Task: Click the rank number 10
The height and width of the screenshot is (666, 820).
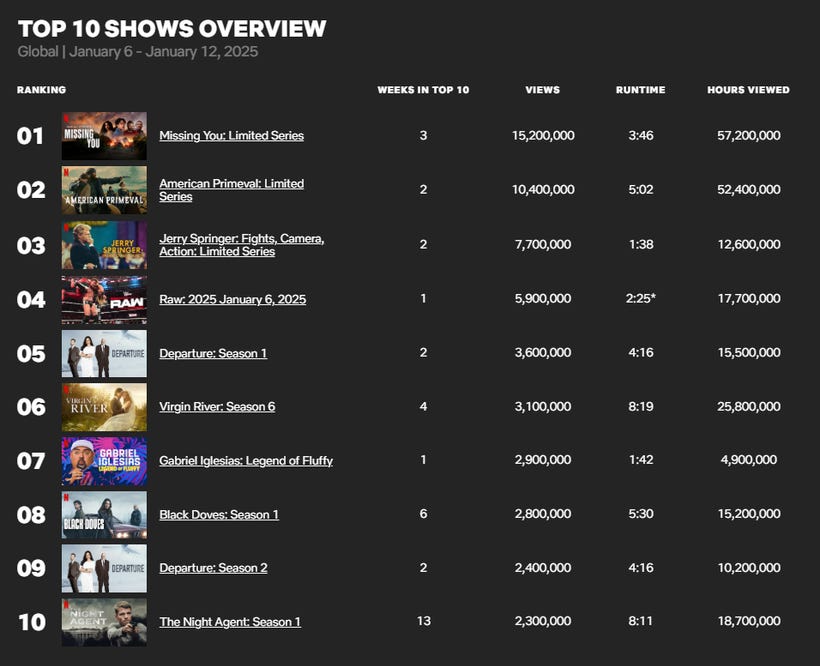Action: [x=32, y=623]
